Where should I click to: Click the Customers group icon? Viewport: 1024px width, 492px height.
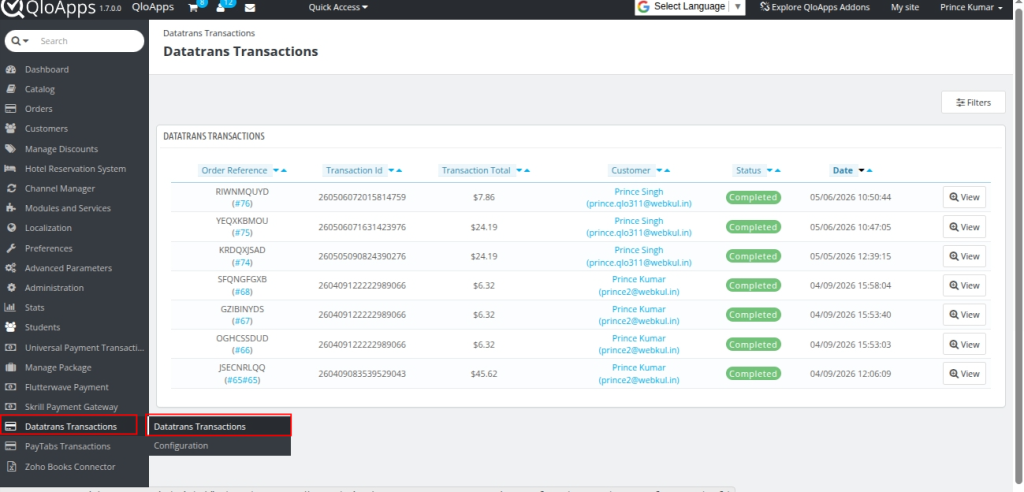pyautogui.click(x=10, y=129)
